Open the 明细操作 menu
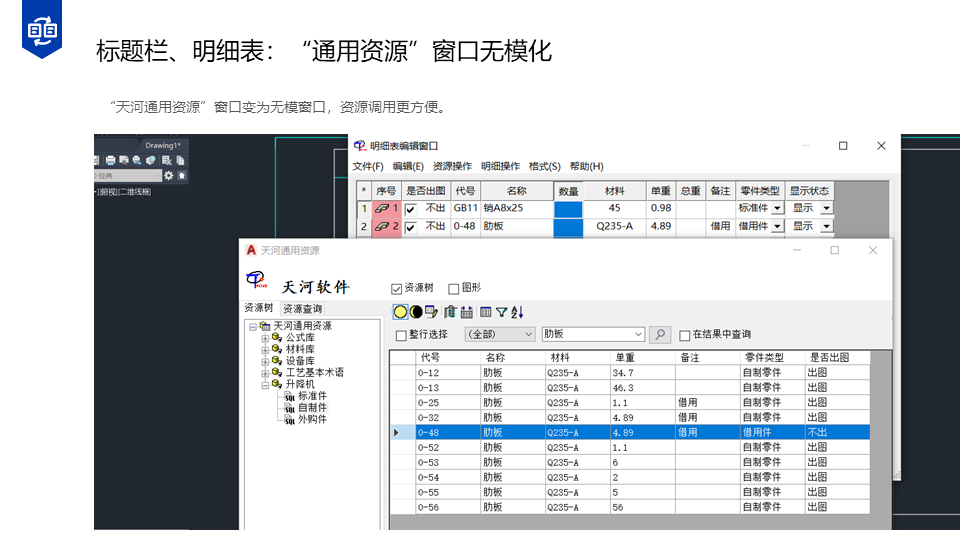Screen dimensions: 960x540 coord(500,167)
